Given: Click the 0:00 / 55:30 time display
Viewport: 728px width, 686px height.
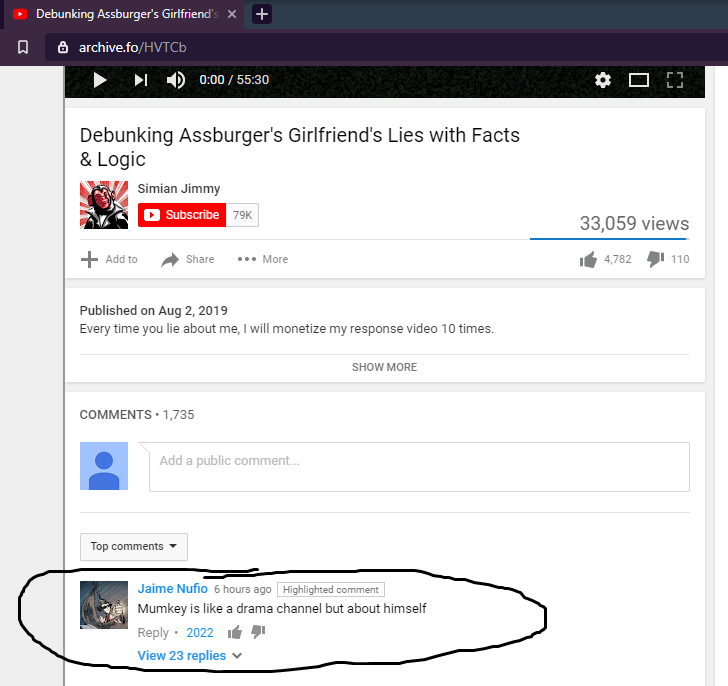Looking at the screenshot, I should click(234, 80).
